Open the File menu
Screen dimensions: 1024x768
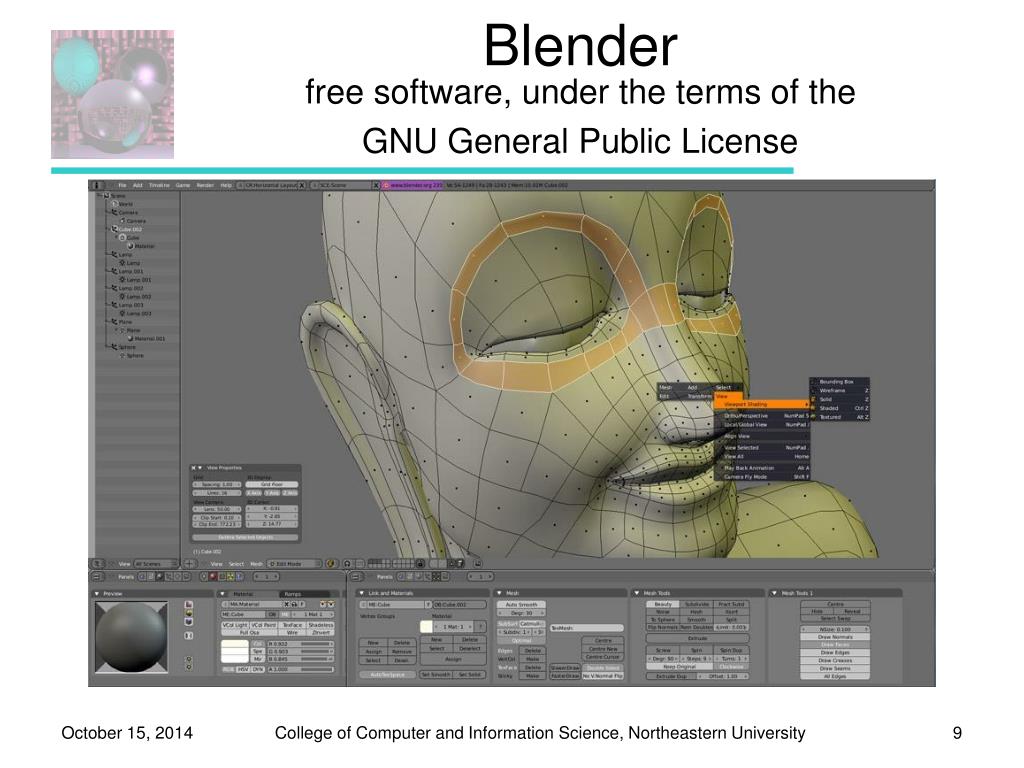click(x=122, y=185)
